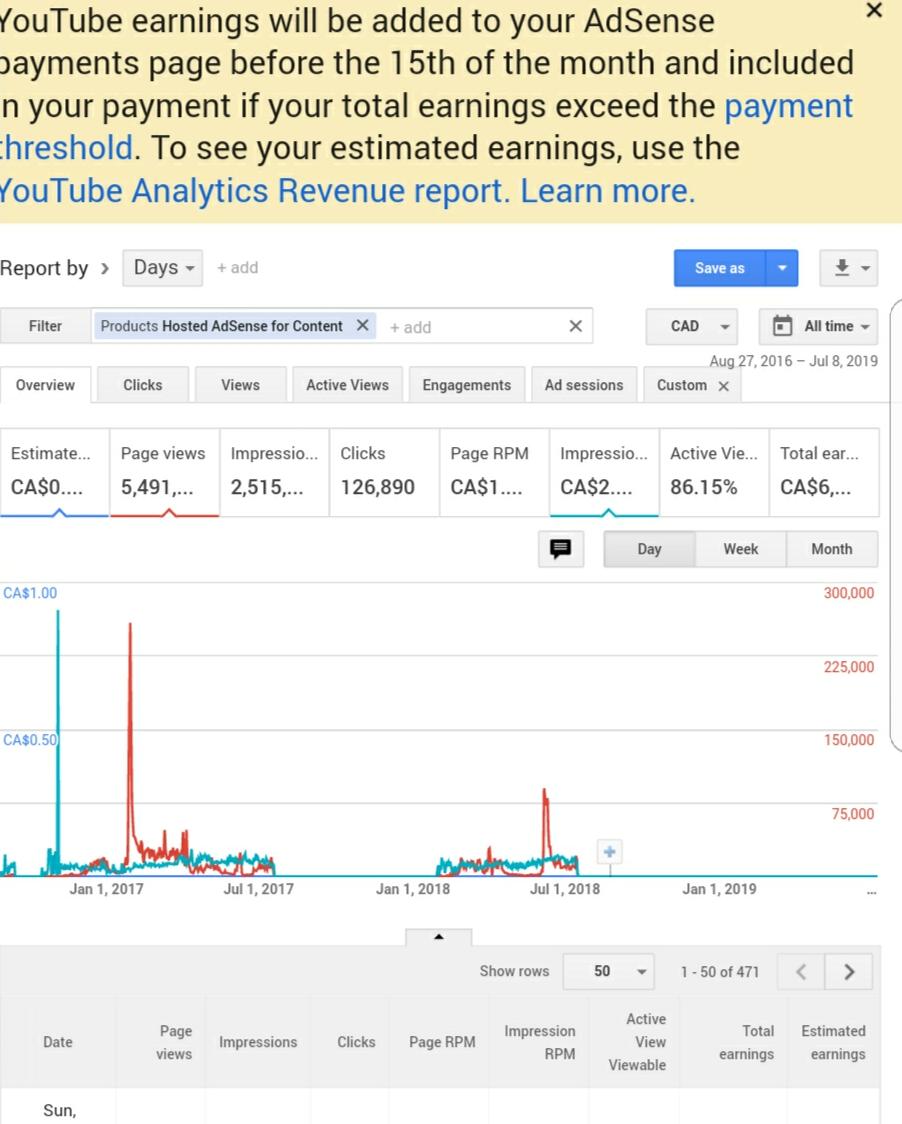902x1124 pixels.
Task: Switch to the Clicks tab
Action: [x=143, y=385]
